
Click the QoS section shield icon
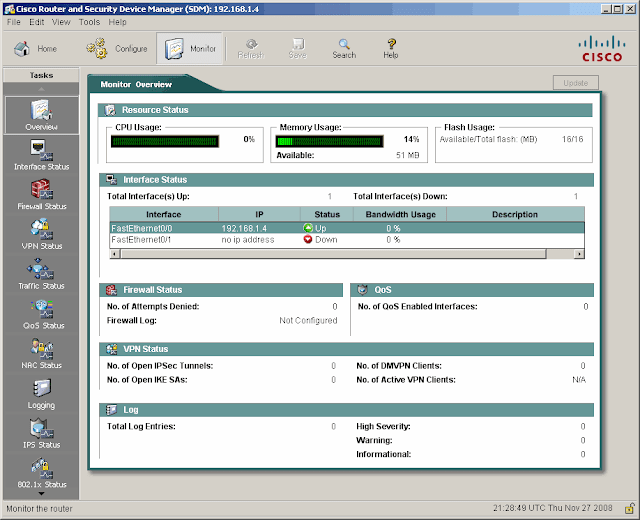pyautogui.click(x=362, y=290)
